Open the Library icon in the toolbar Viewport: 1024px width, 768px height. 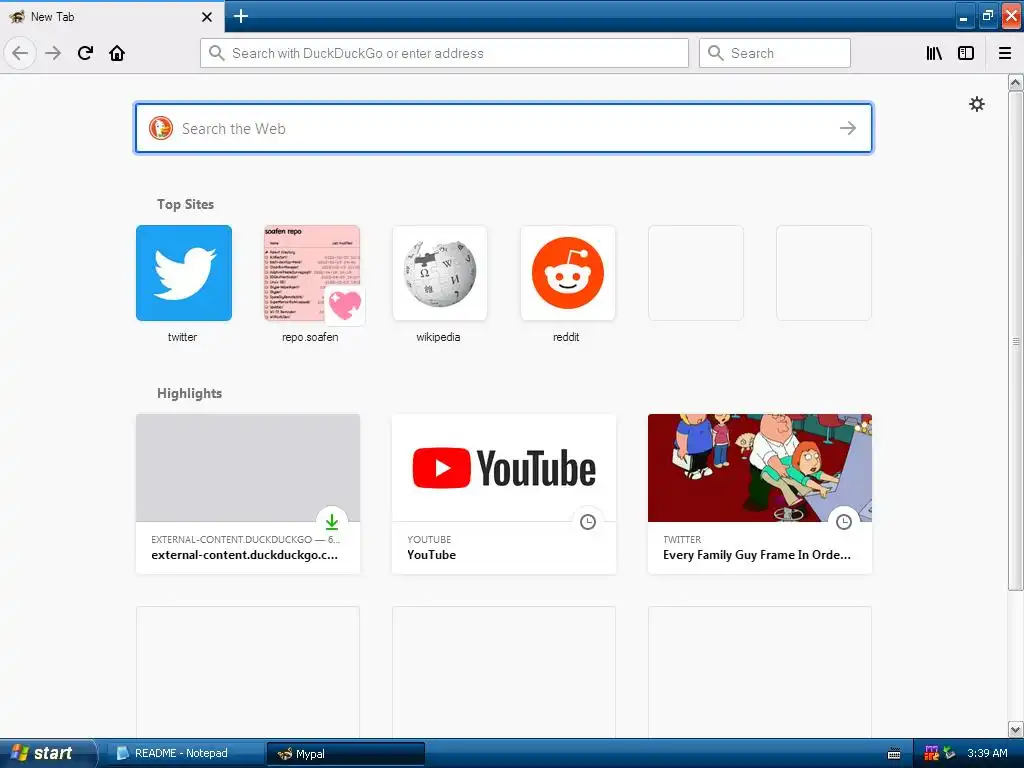[x=934, y=53]
